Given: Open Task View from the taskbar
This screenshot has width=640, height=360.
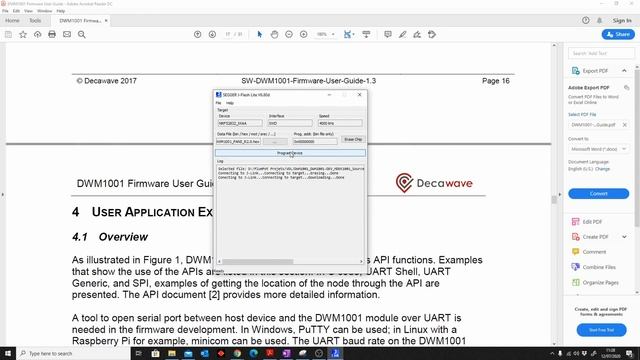Looking at the screenshot, I should click(x=139, y=353).
